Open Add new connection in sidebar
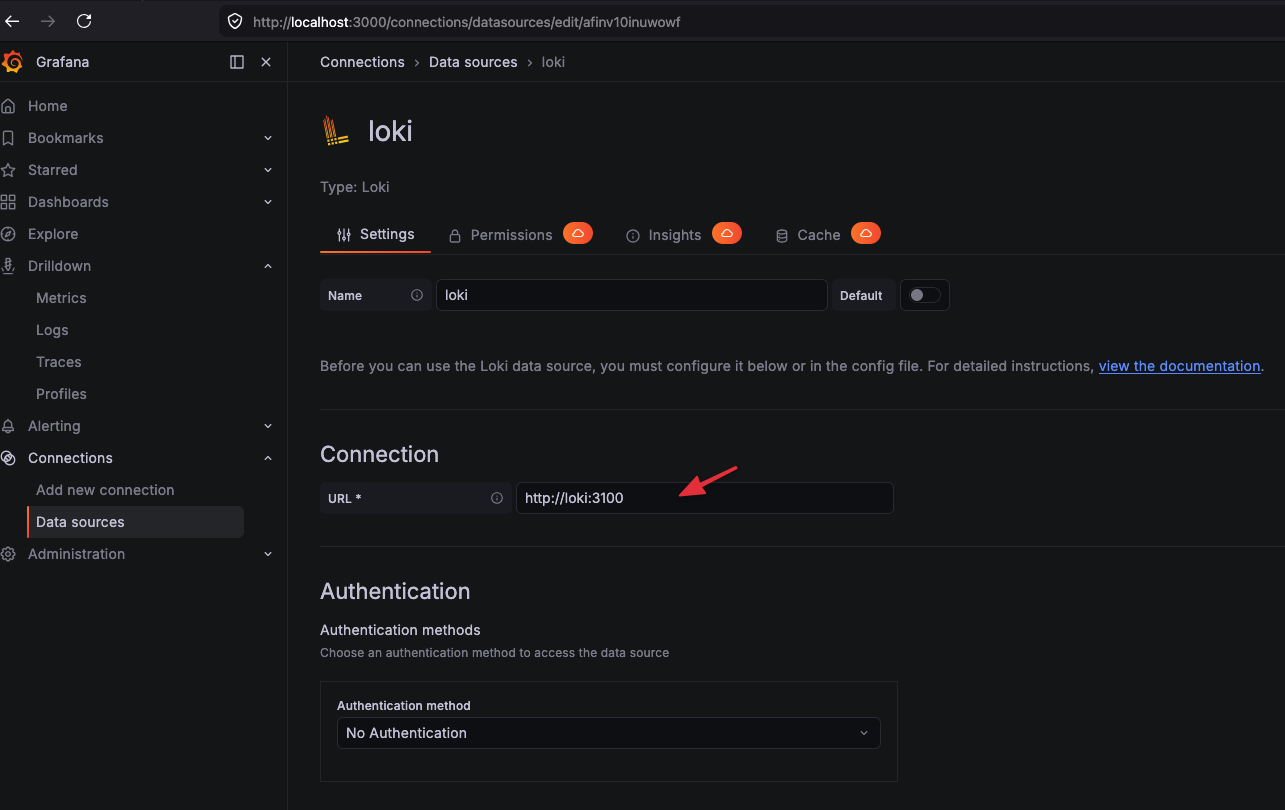This screenshot has height=810, width=1285. [105, 490]
